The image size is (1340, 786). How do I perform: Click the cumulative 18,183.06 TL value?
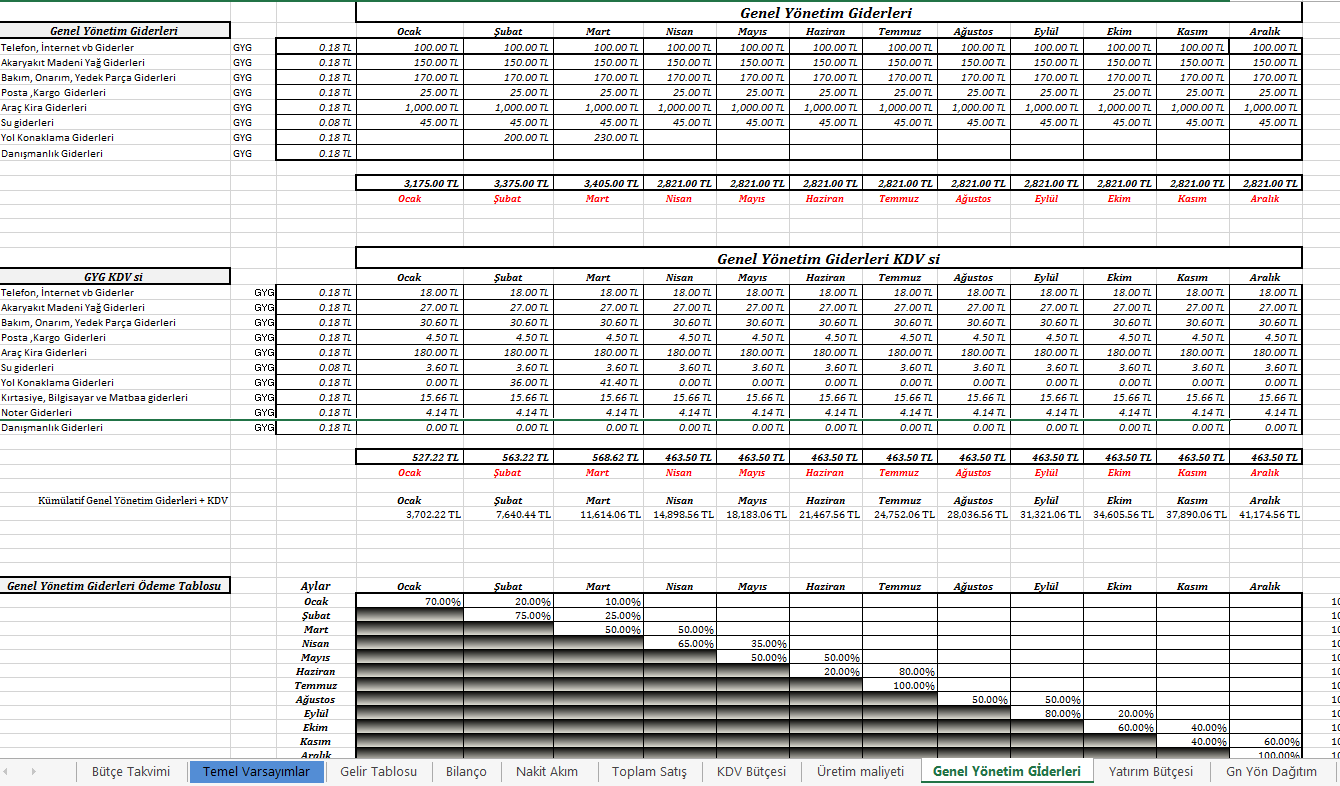coord(752,514)
